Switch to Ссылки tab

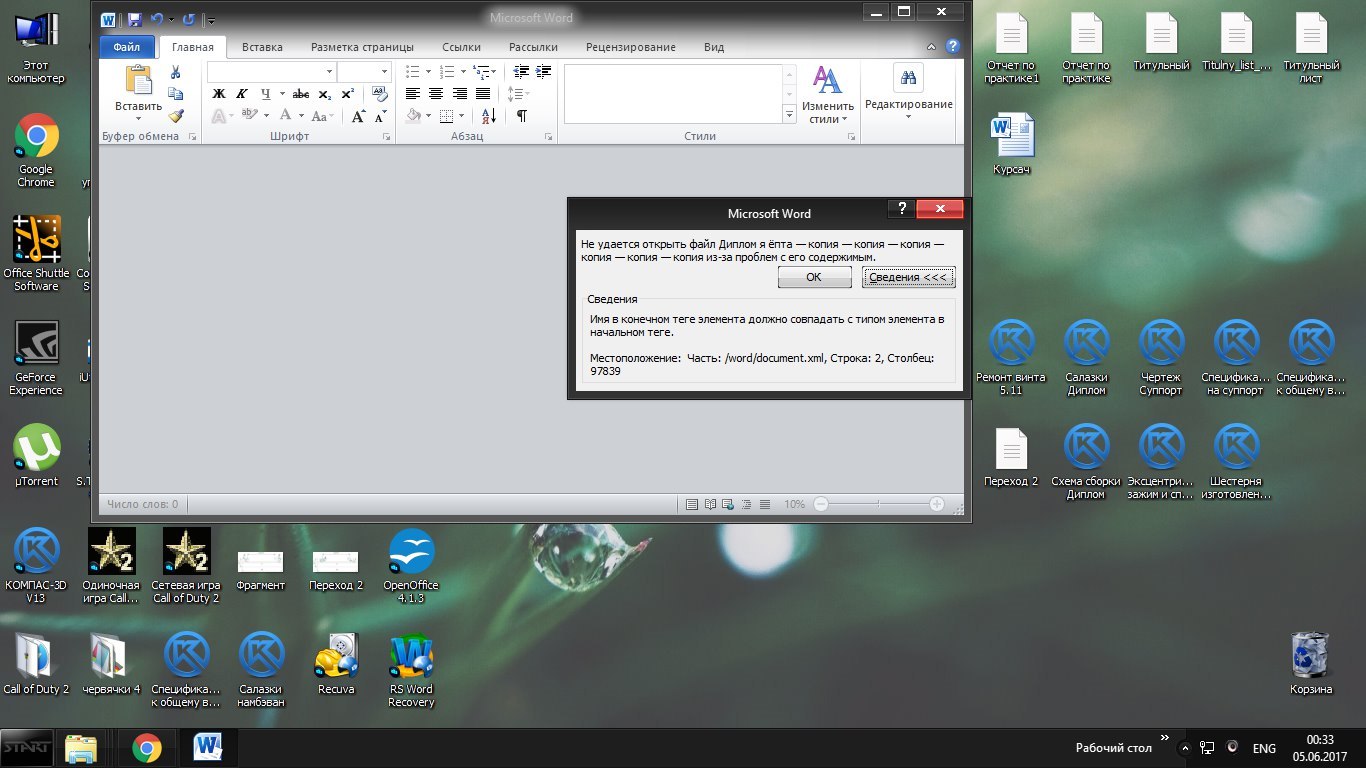pos(461,47)
